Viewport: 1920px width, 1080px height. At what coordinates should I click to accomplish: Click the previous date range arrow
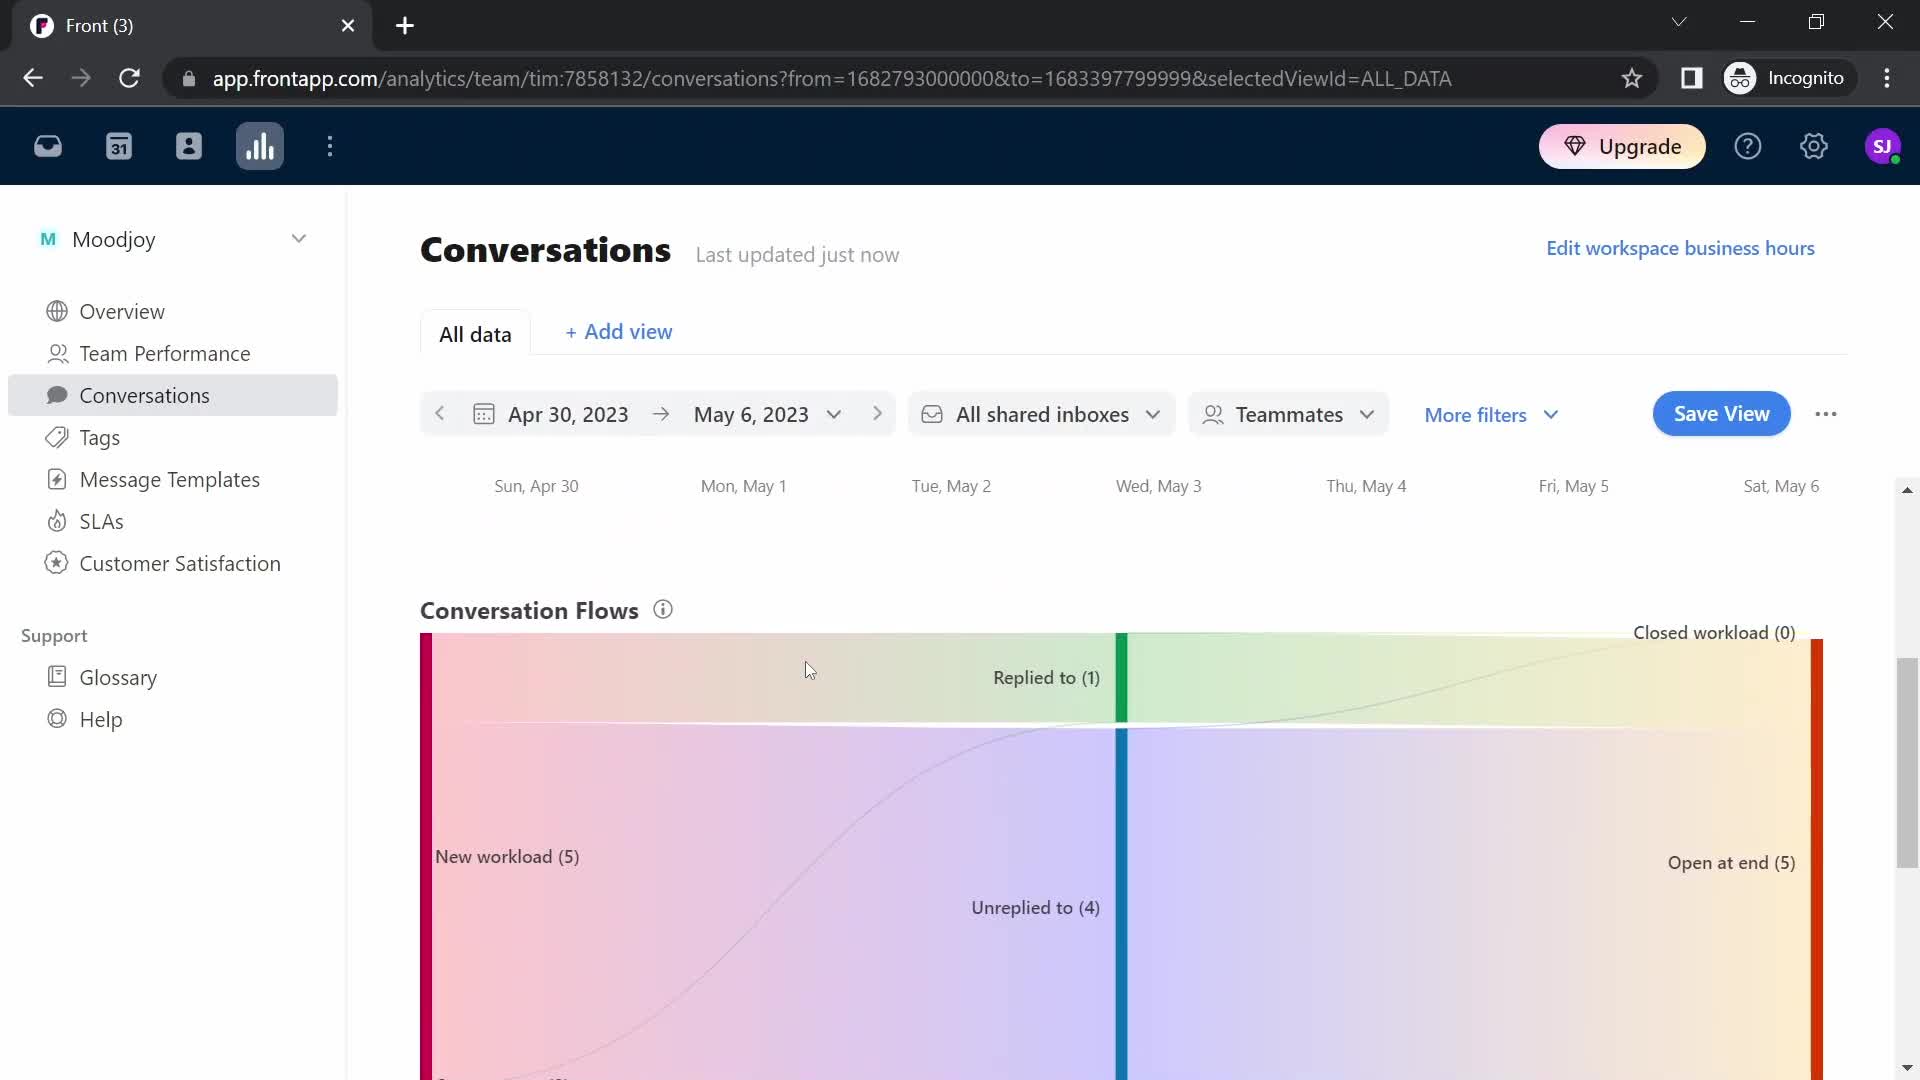(x=442, y=413)
